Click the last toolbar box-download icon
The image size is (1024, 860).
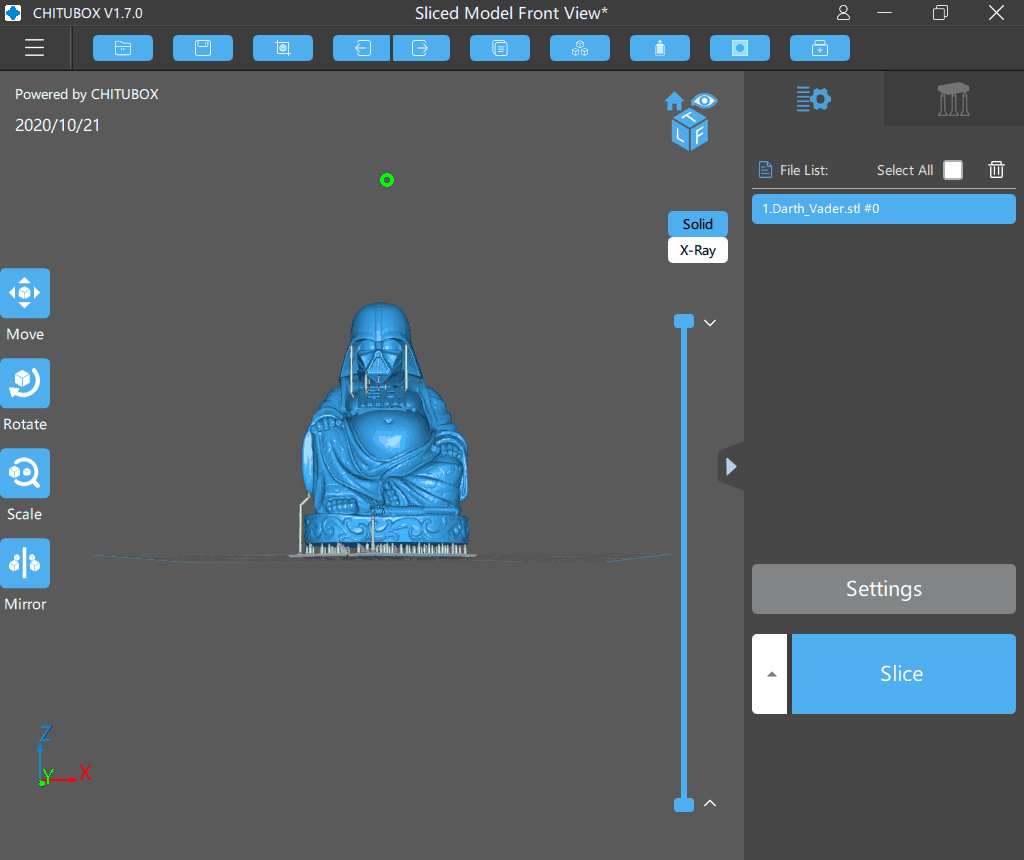point(820,48)
